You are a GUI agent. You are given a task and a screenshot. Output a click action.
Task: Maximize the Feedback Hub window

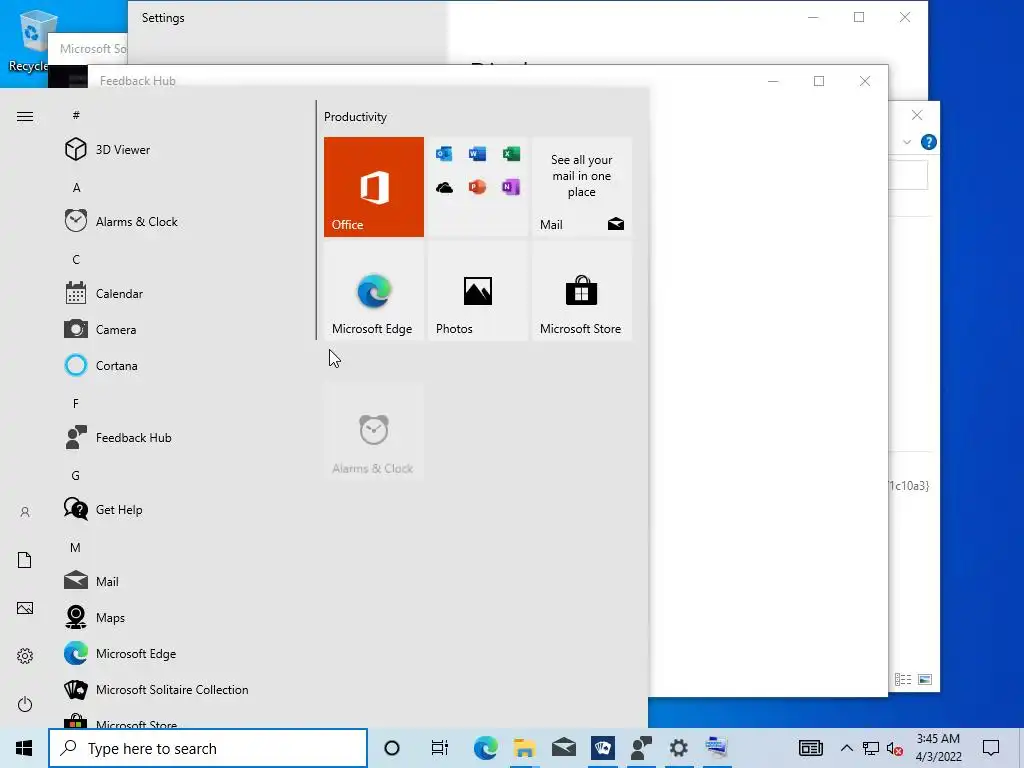point(819,81)
